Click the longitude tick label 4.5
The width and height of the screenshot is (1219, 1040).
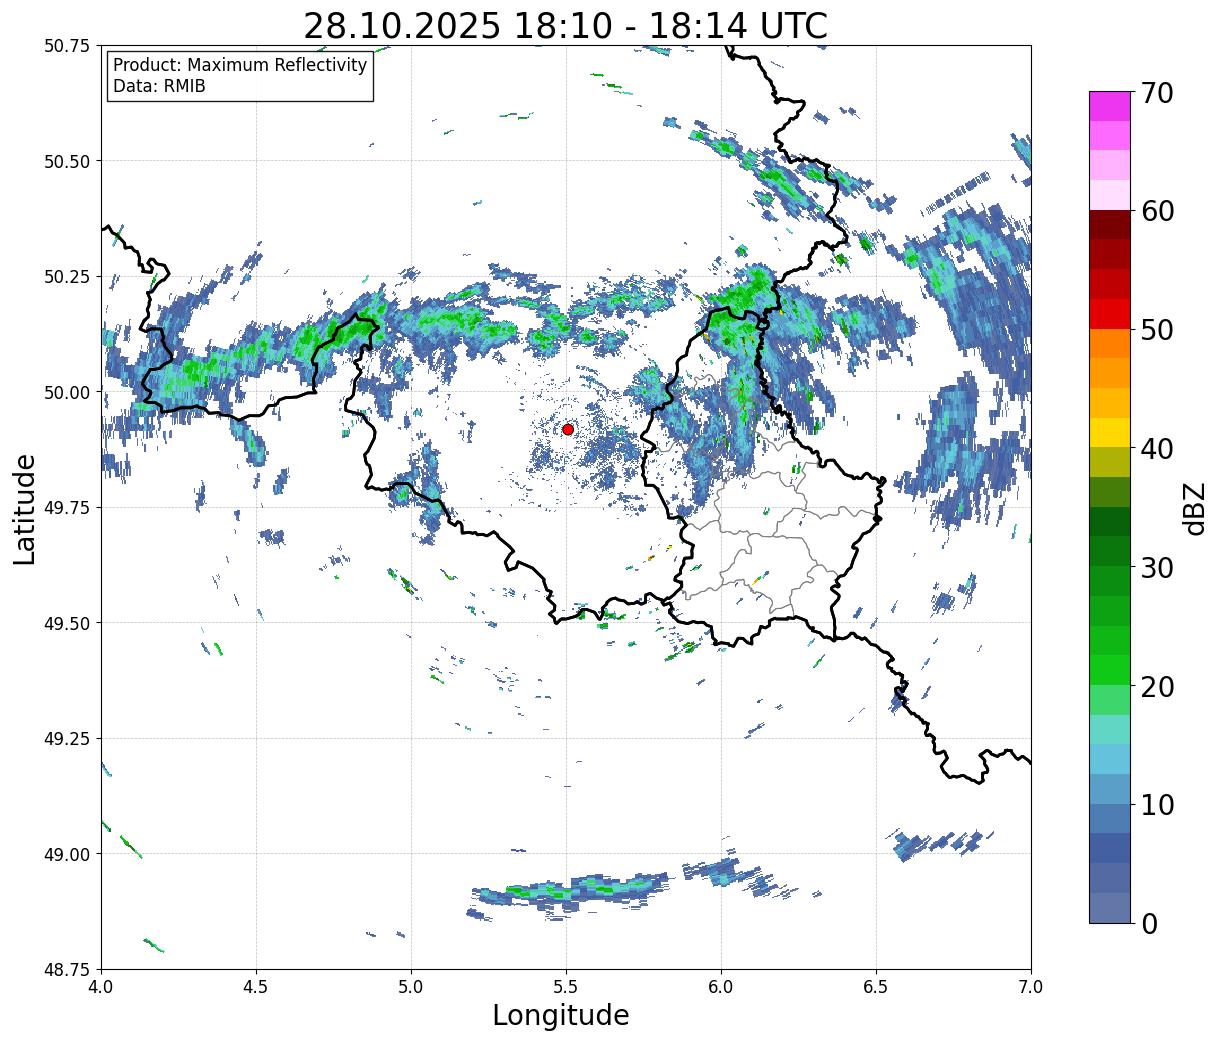[x=256, y=987]
